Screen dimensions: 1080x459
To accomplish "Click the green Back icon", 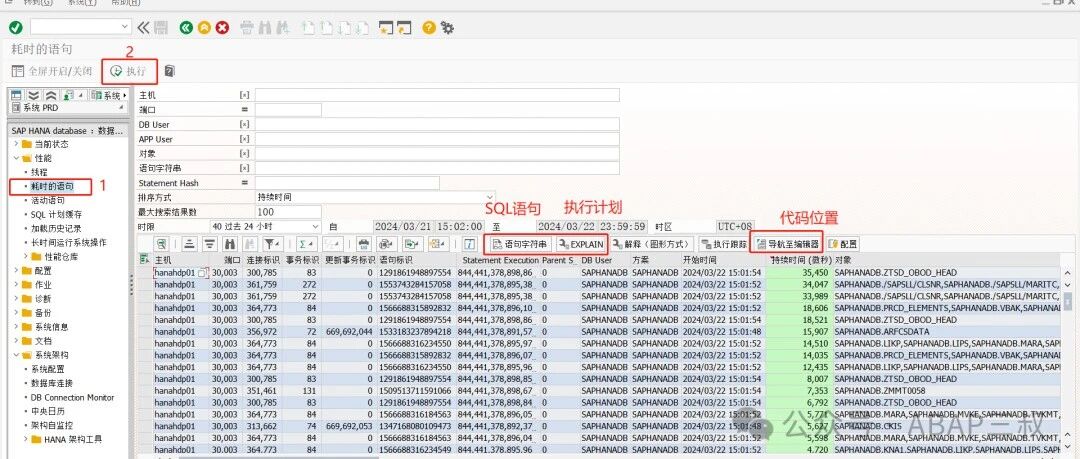I will pyautogui.click(x=186, y=28).
